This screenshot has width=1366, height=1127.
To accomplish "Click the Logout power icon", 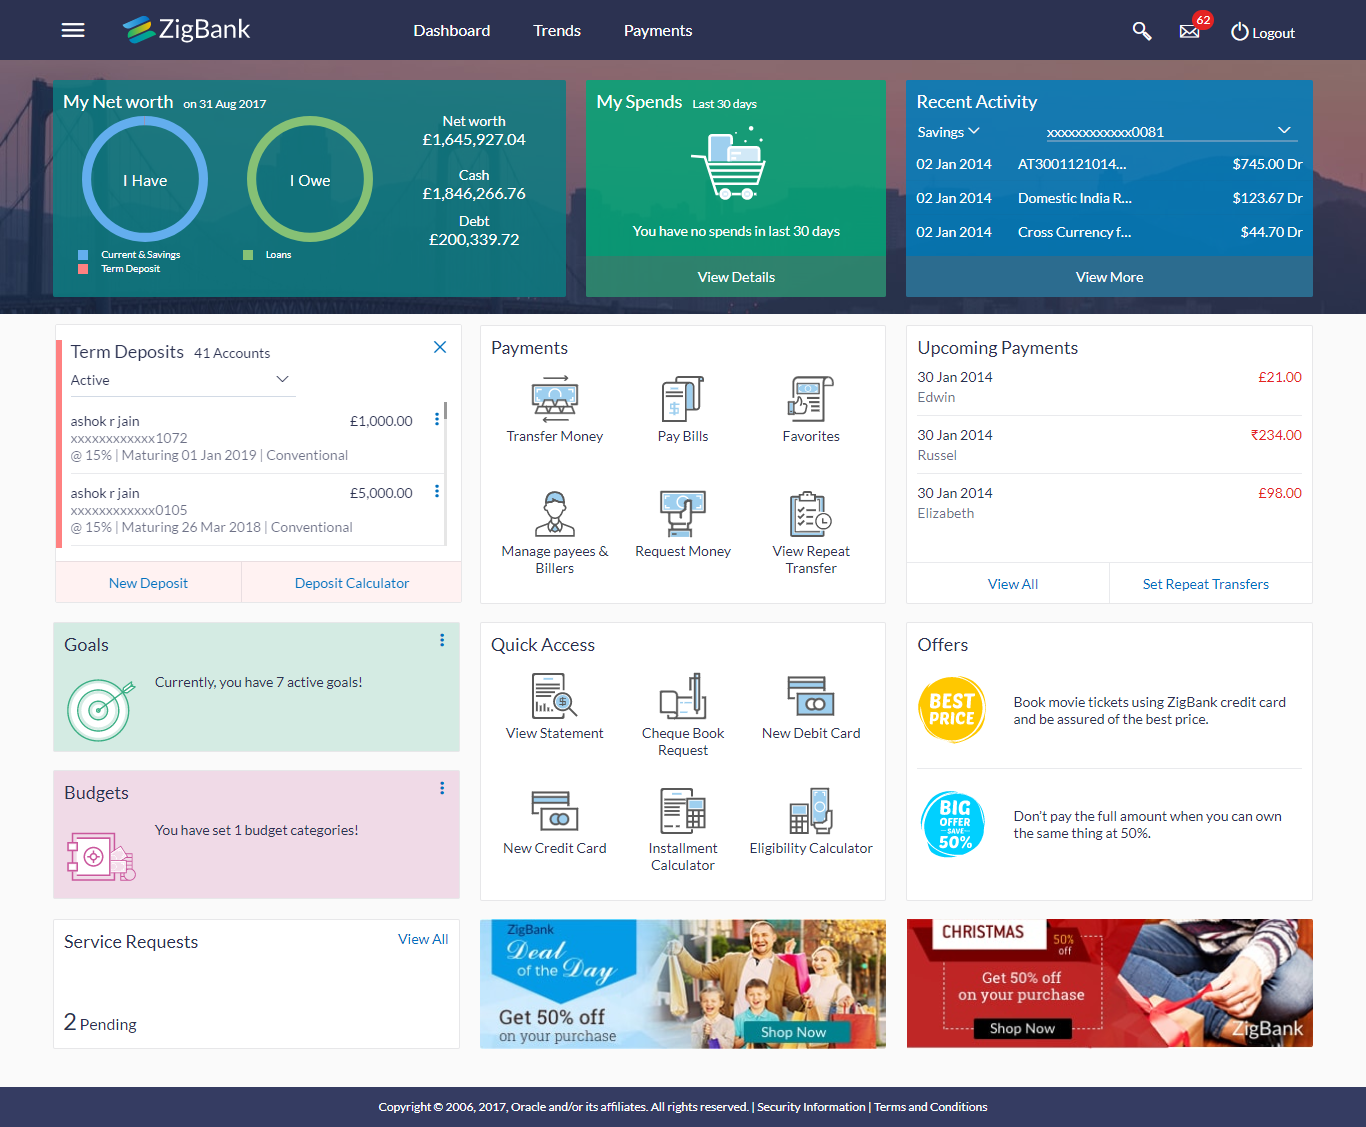I will coord(1240,32).
